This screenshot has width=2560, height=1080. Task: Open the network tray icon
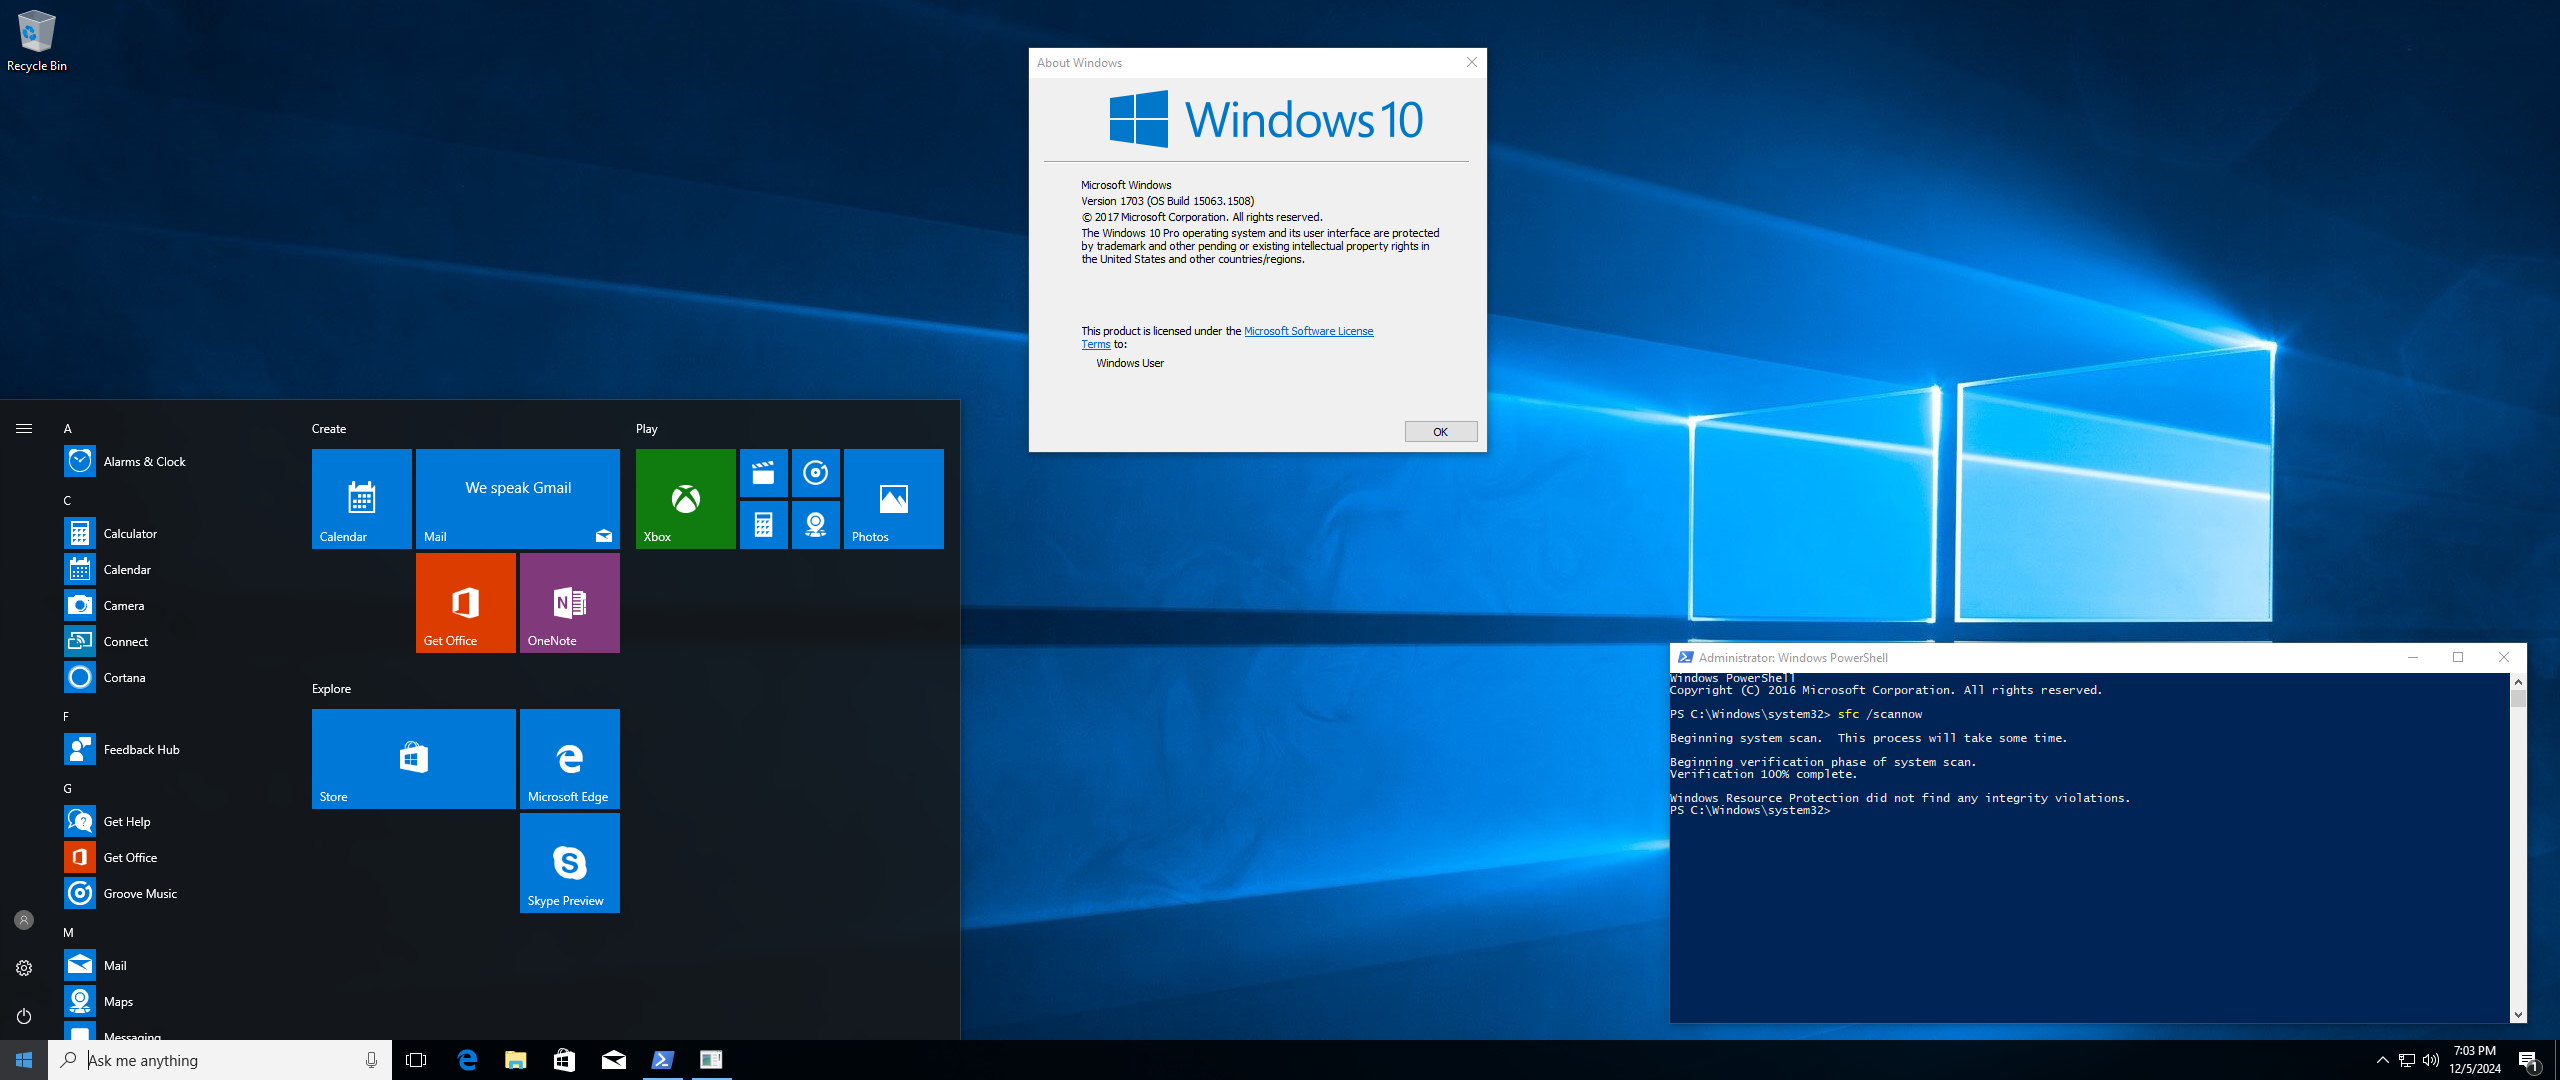point(2407,1060)
